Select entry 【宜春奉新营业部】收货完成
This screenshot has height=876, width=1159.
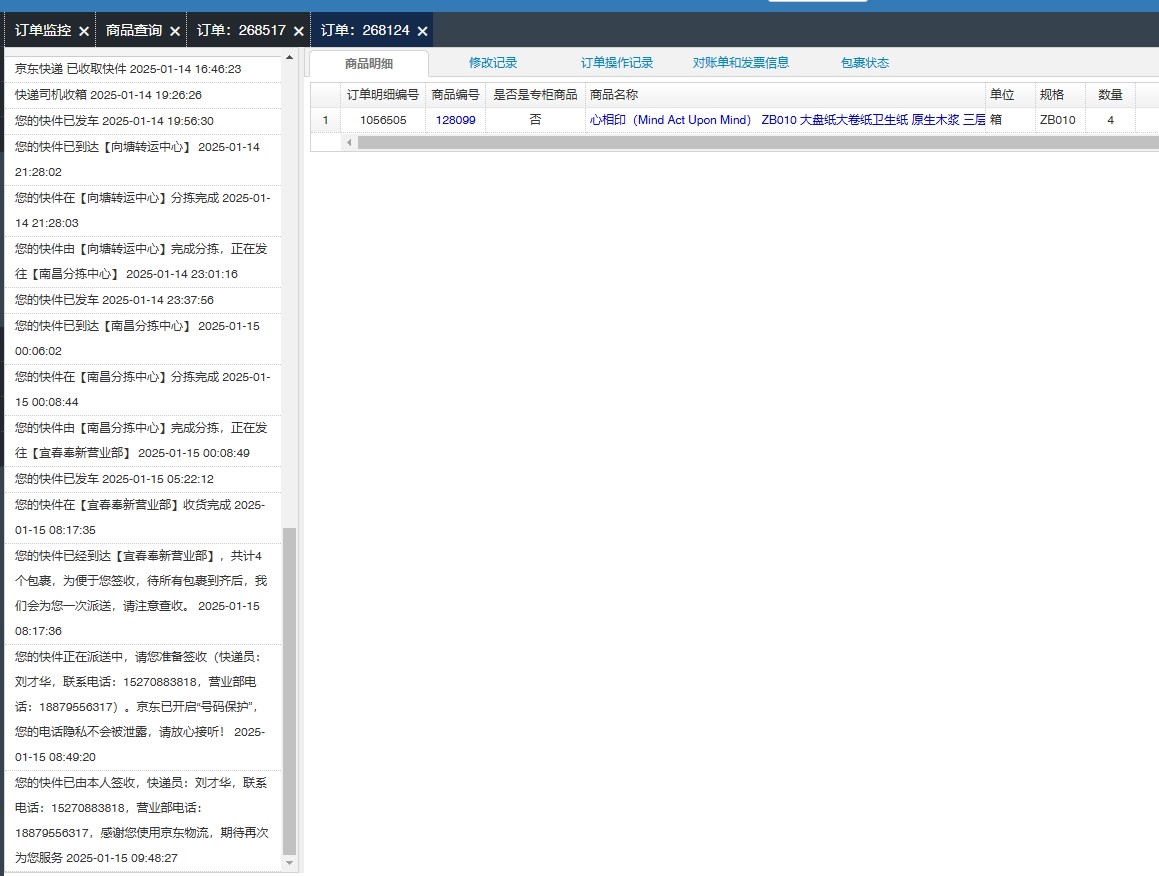143,517
